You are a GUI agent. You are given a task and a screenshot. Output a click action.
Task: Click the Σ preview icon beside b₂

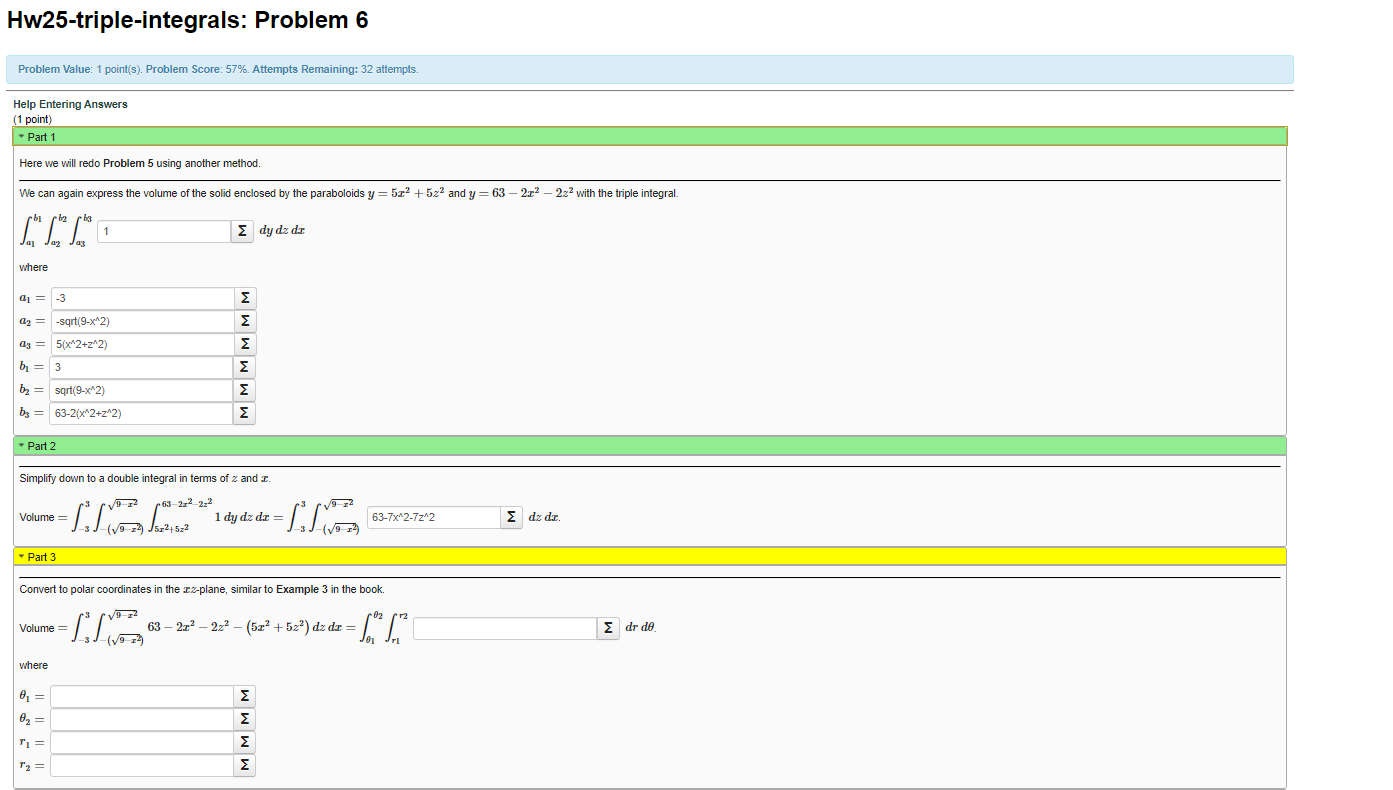(x=244, y=390)
